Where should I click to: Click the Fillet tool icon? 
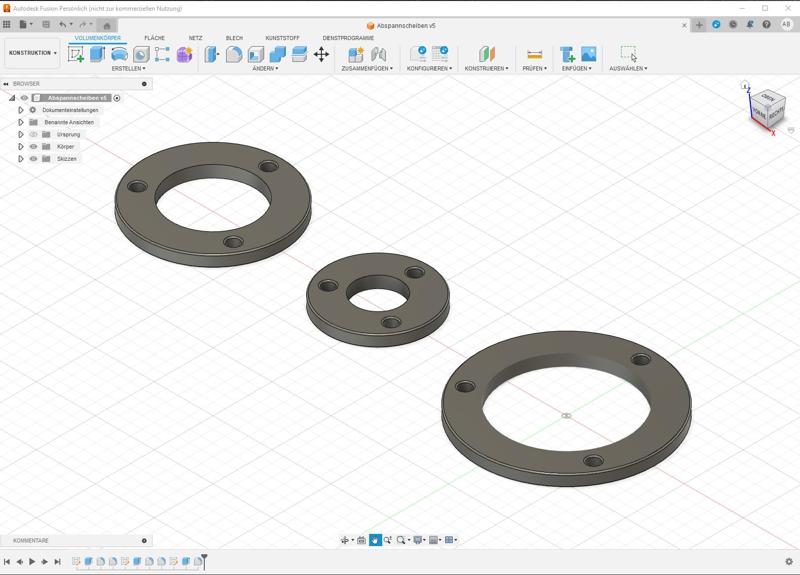coord(234,54)
